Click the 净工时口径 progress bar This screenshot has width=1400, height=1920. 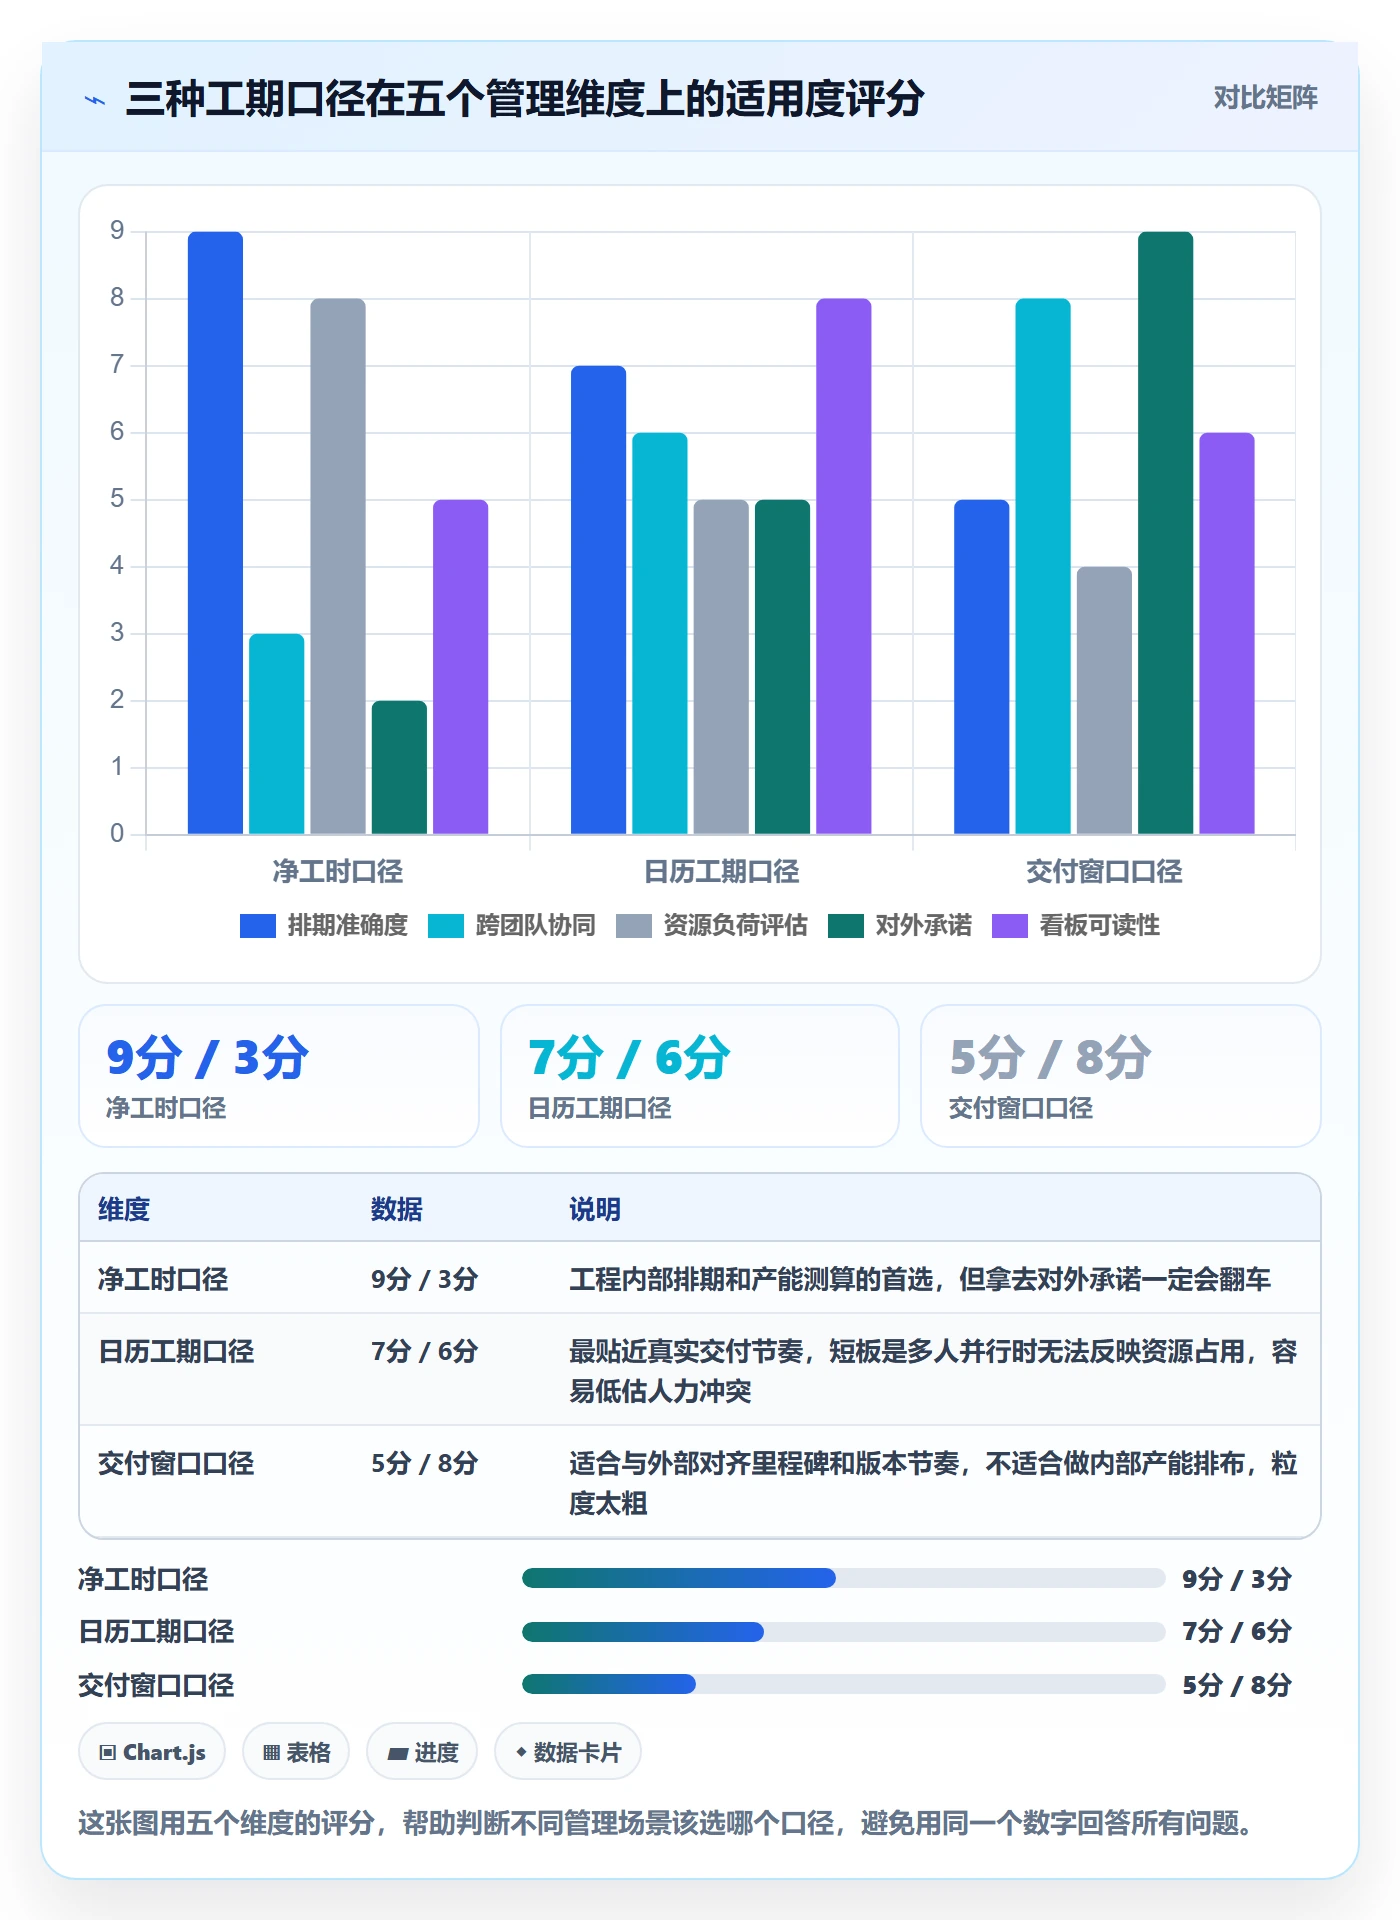pos(843,1579)
